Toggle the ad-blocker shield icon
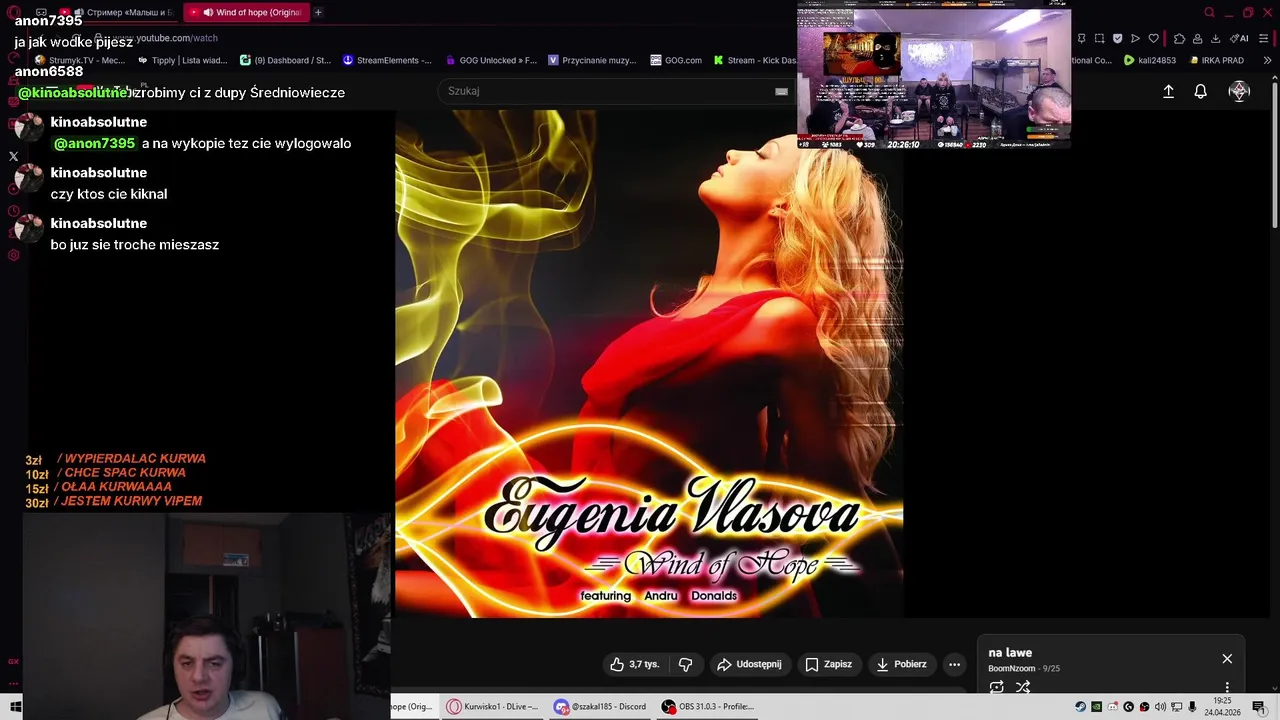1280x720 pixels. click(x=1117, y=38)
